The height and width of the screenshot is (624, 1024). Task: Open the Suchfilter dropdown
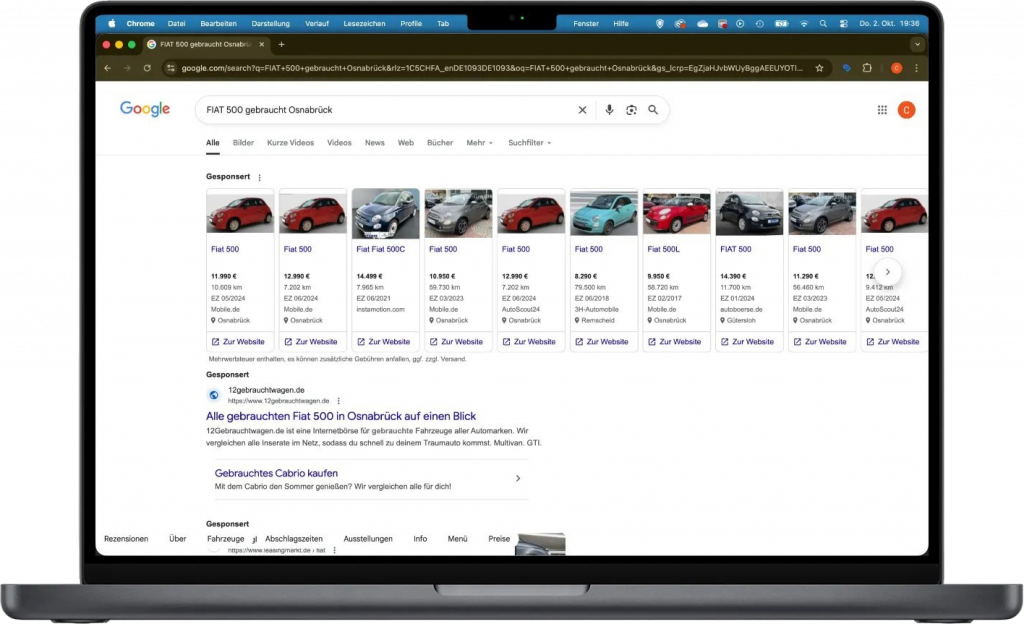[529, 143]
